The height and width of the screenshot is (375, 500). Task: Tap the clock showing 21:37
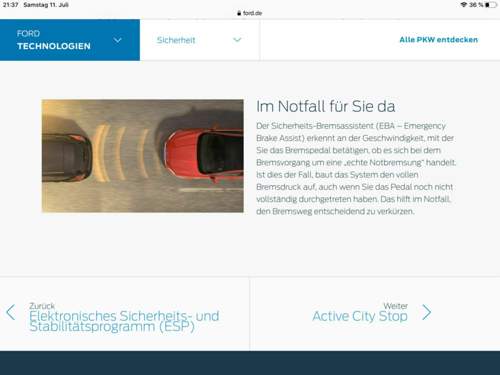coord(11,5)
